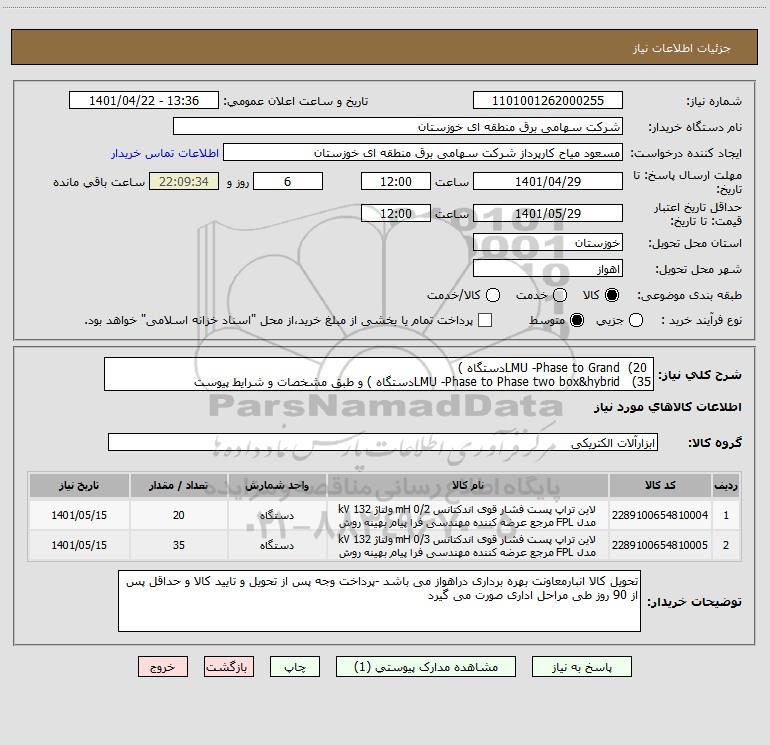The width and height of the screenshot is (770, 745).
Task: Click the 0/2 mH line trap item name
Action: (468, 516)
